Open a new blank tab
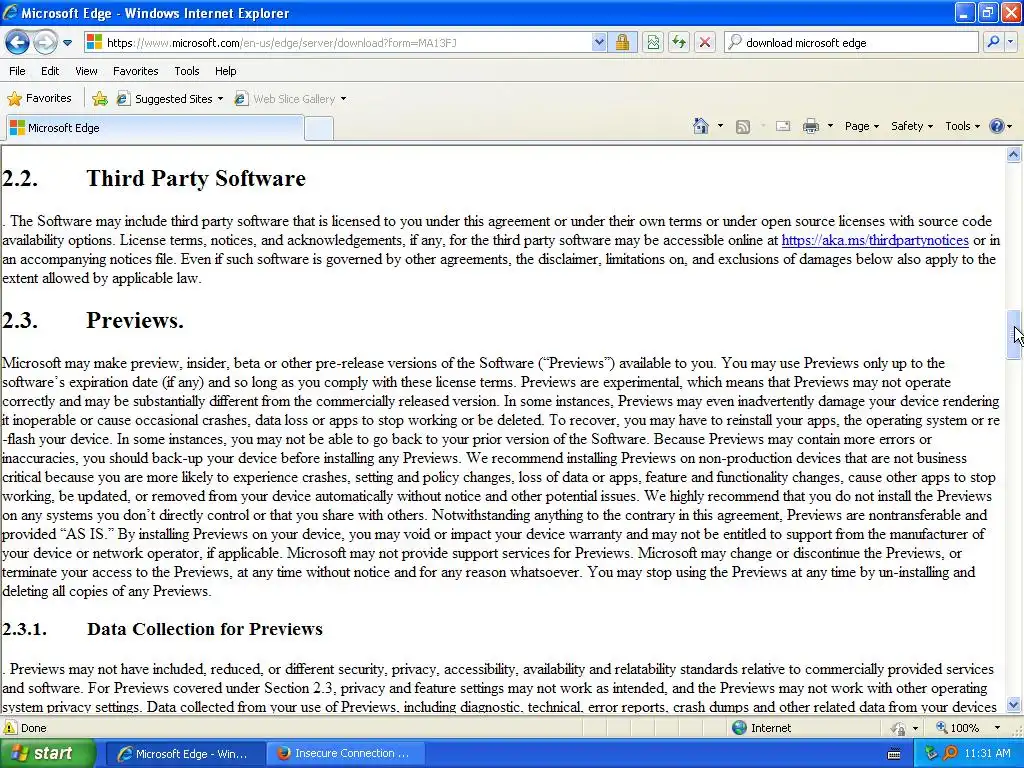Screen dimensions: 1024x768 pos(319,129)
